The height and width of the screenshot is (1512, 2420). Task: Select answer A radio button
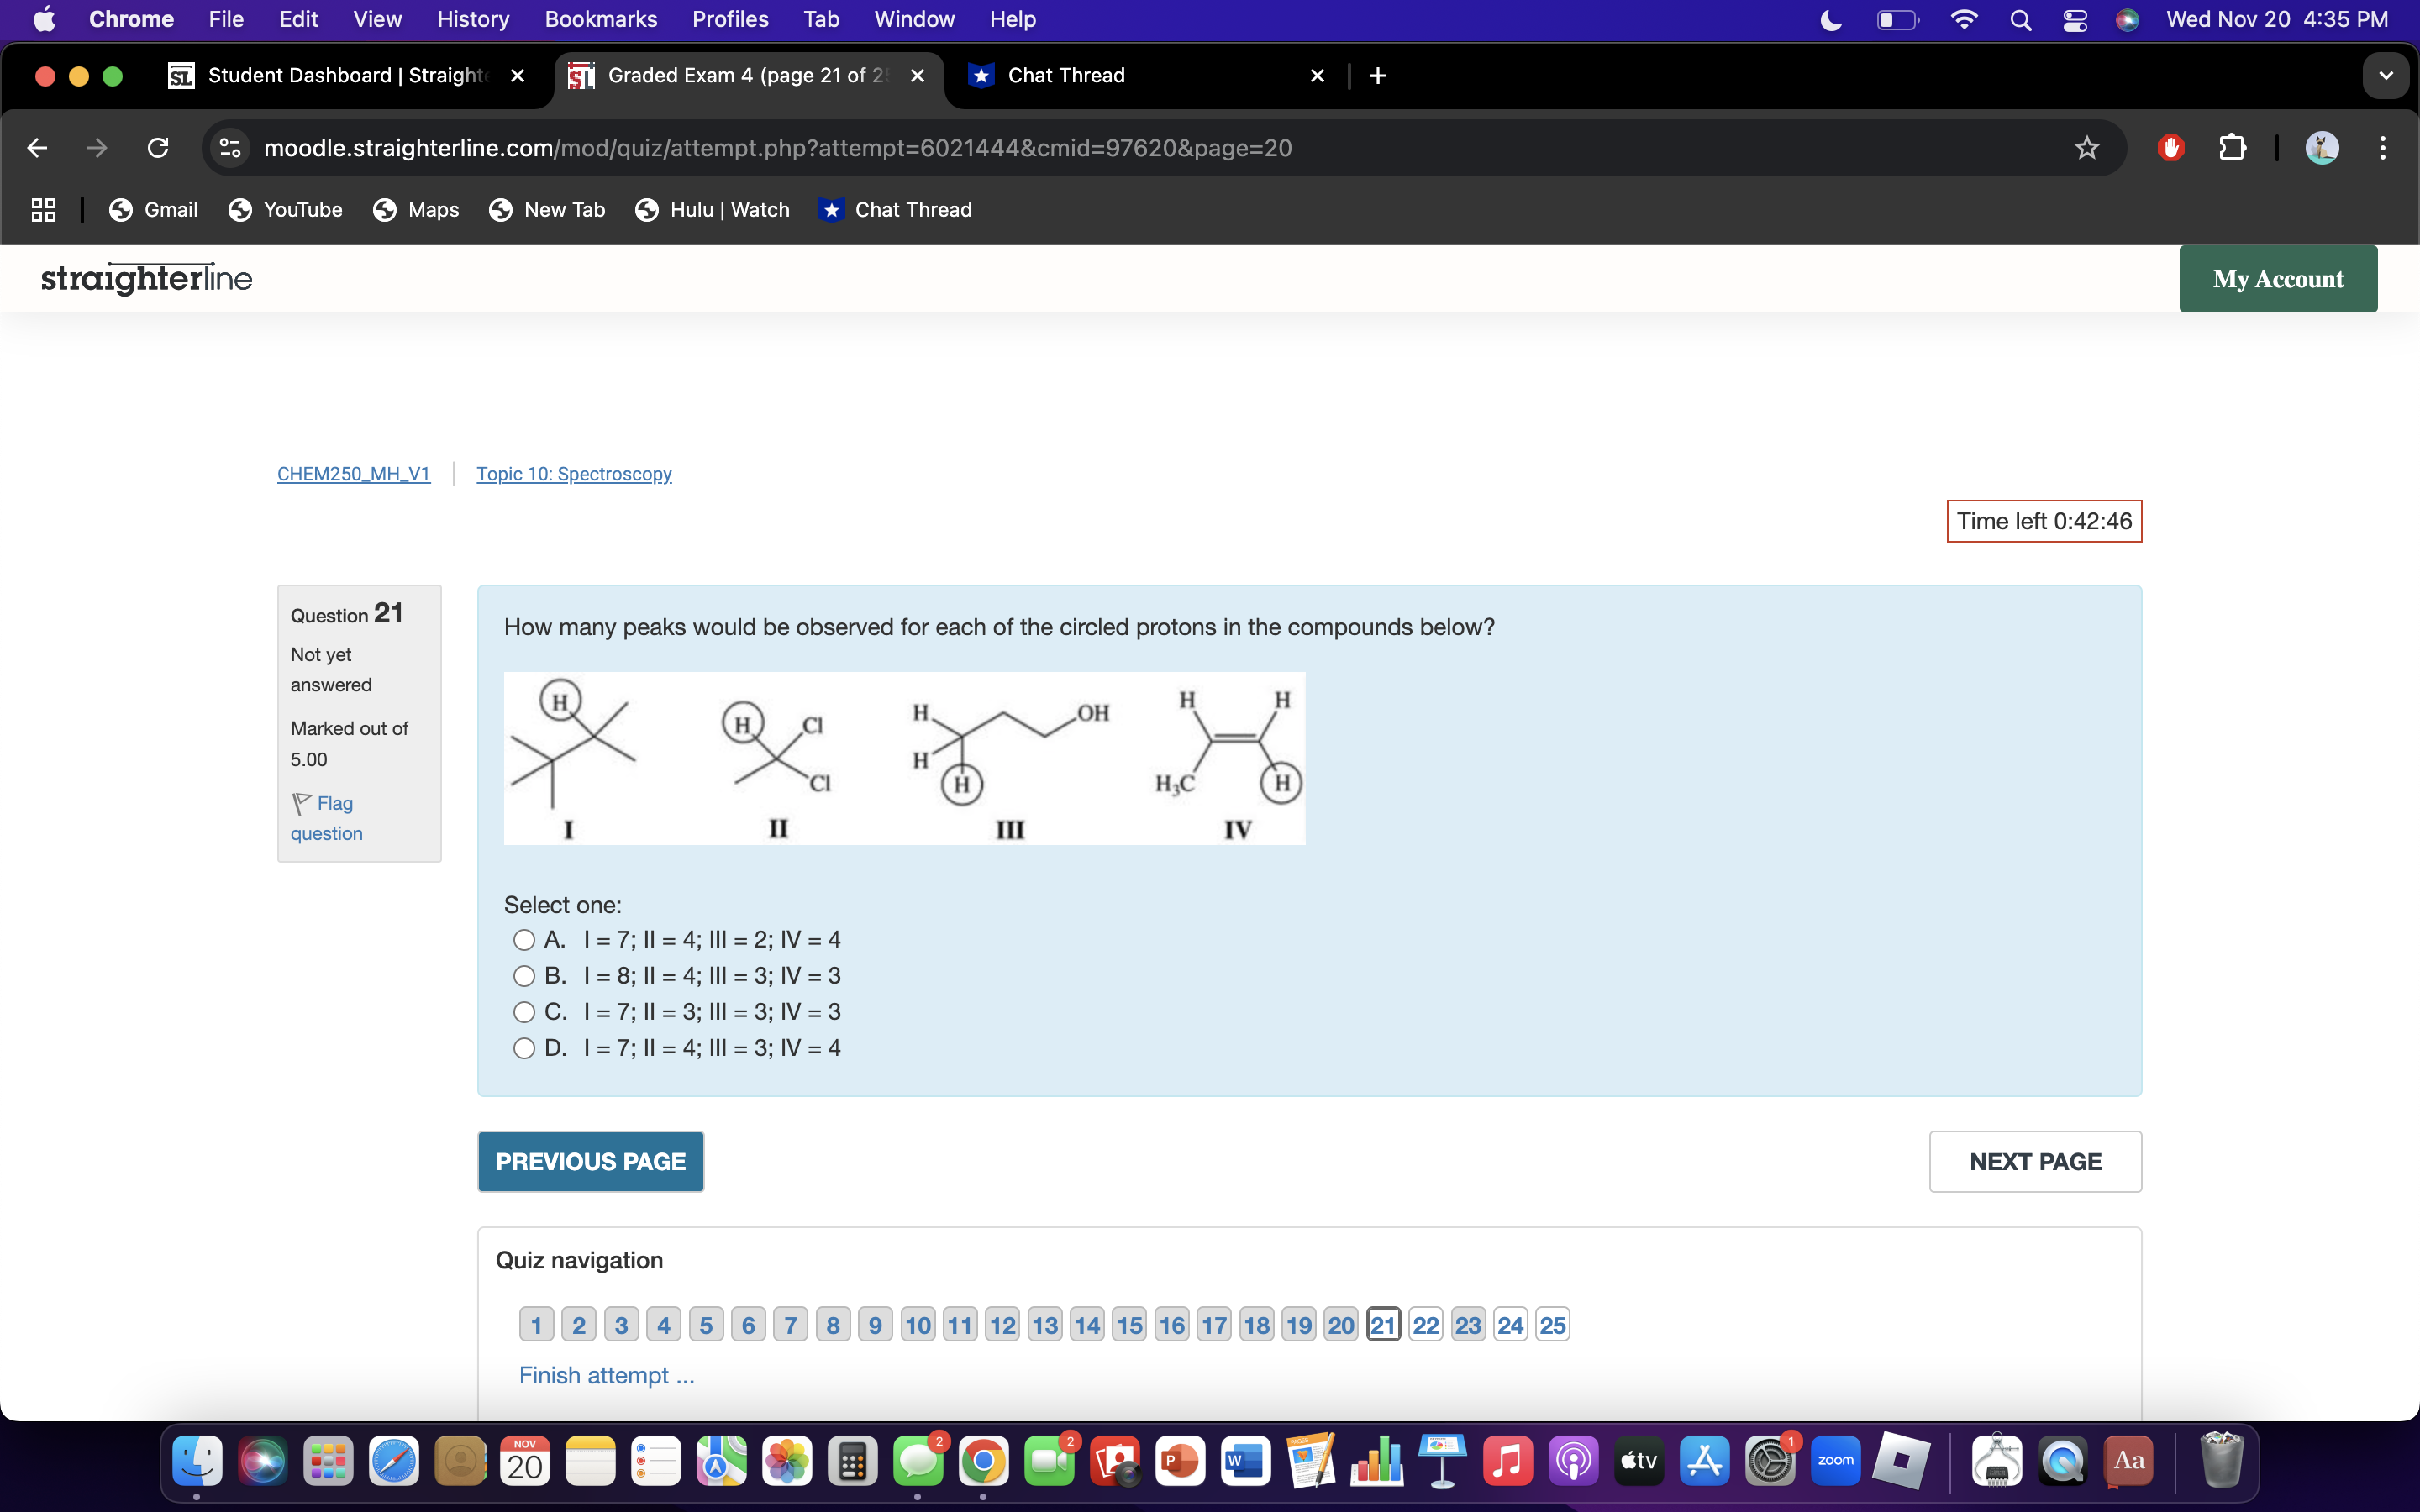point(523,939)
